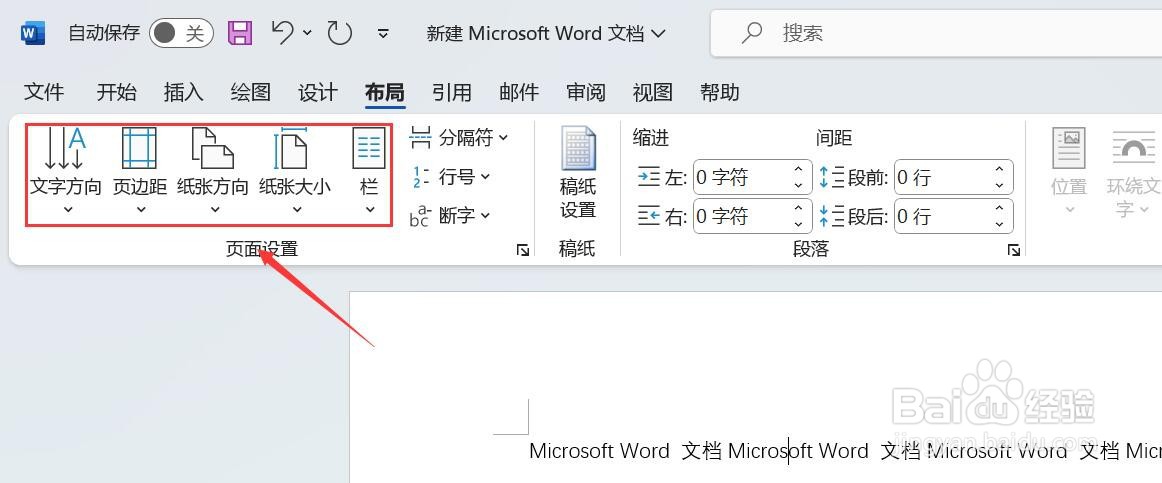This screenshot has width=1162, height=483.
Task: Click the 位置 position icon
Action: (1069, 147)
